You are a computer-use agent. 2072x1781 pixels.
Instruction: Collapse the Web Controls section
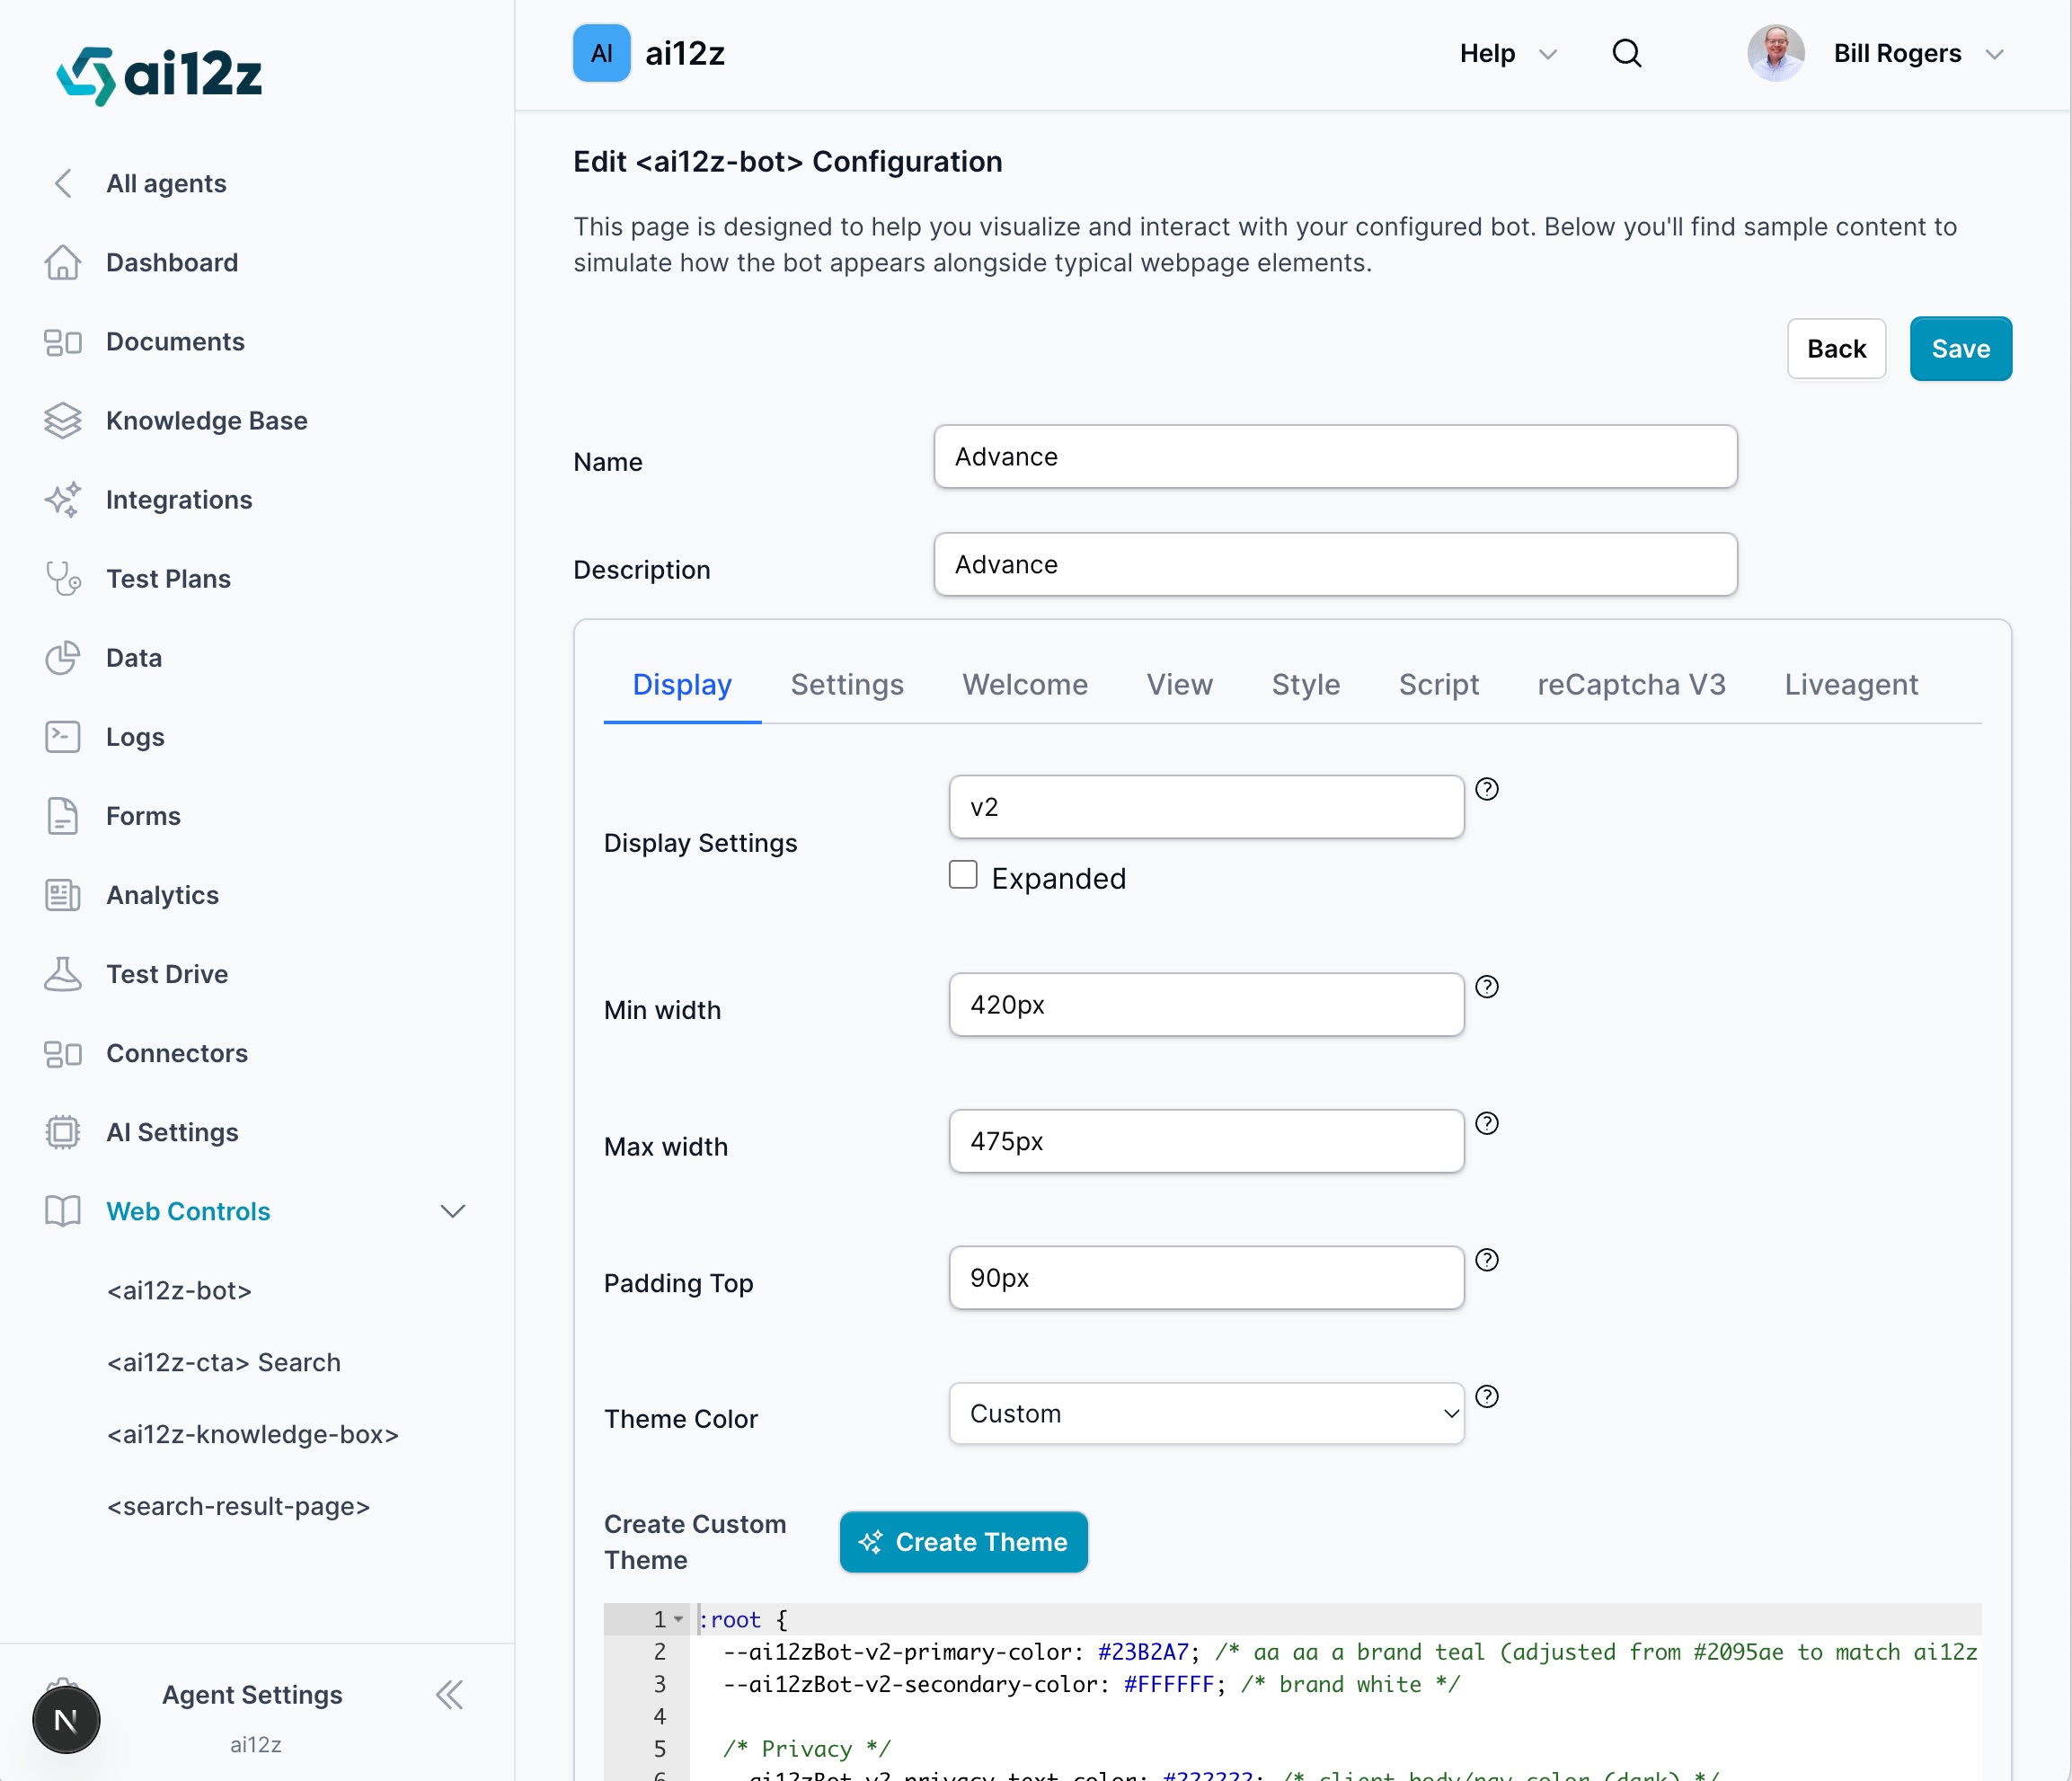[x=453, y=1211]
